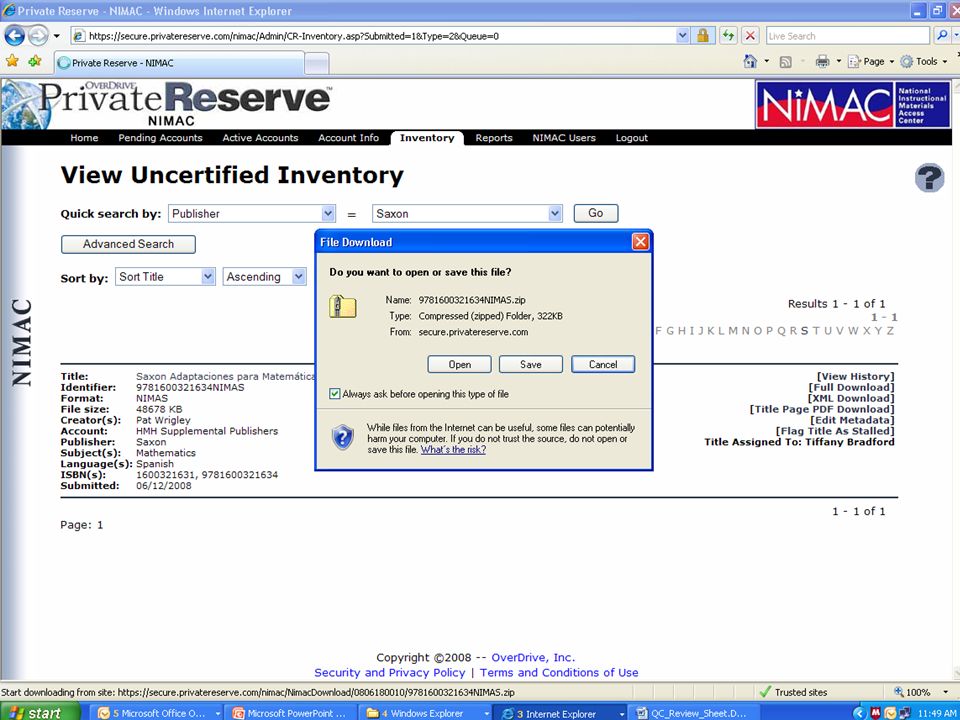
Task: Open the Tools menu in toolbar
Action: (924, 61)
